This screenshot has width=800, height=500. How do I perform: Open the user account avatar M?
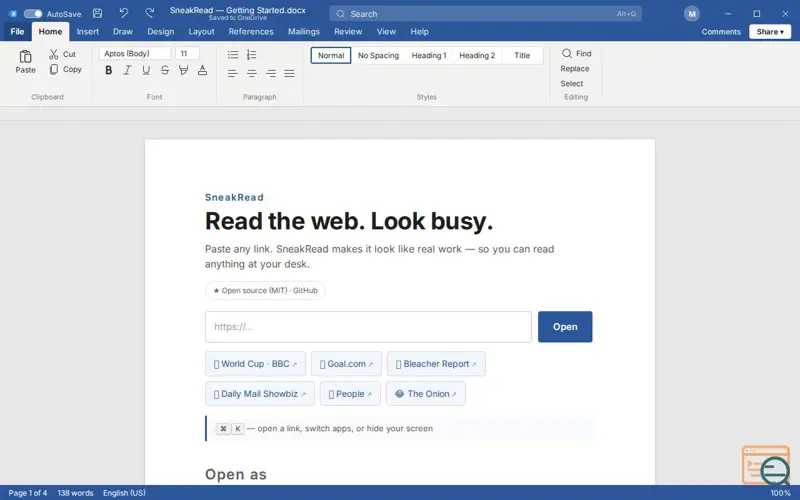692,14
